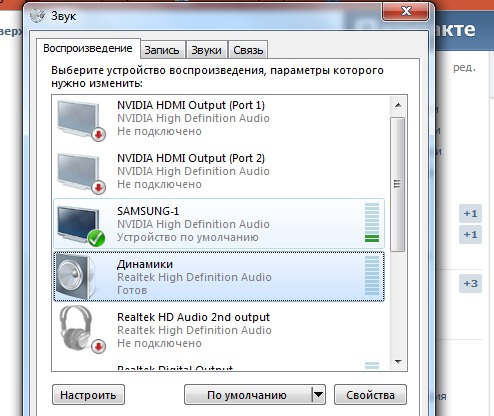This screenshot has height=416, width=494.
Task: Select the Воспроизведение tab
Action: 88,49
